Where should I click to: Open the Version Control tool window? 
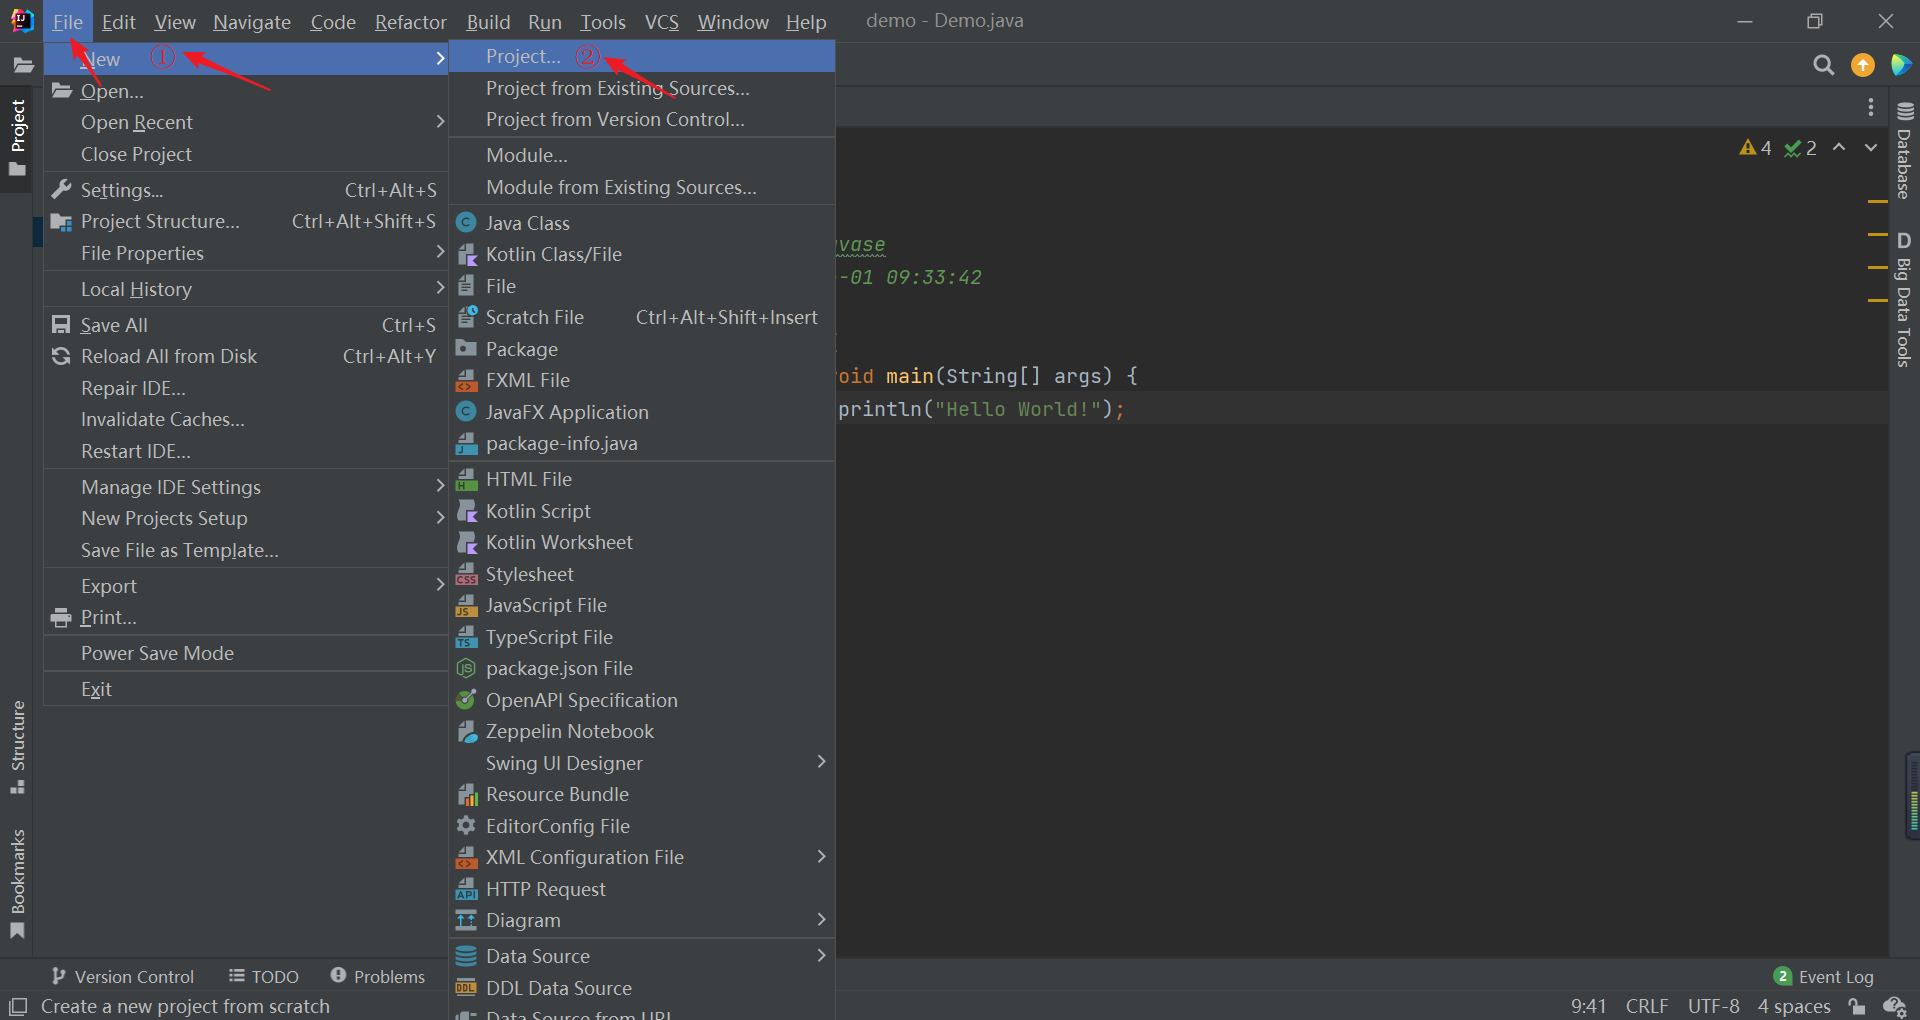pyautogui.click(x=122, y=976)
